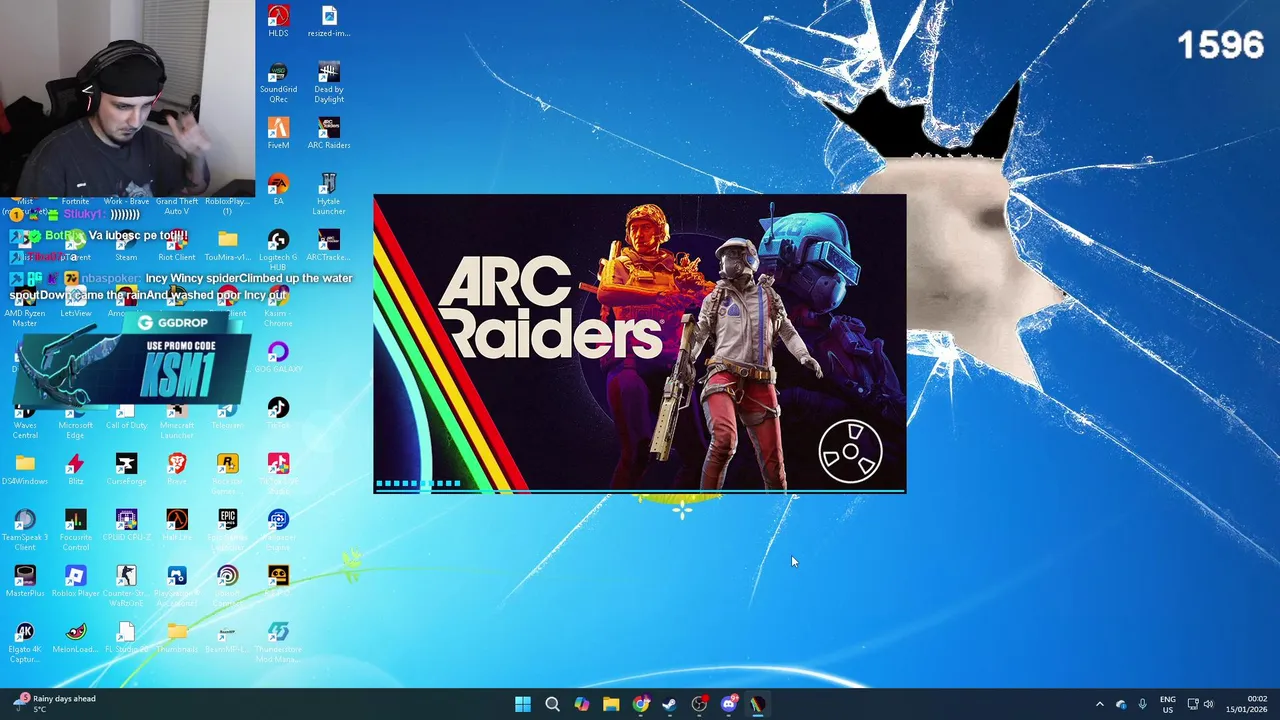Select the Thunderstore Mod Manager icon
1280x720 pixels.
[x=278, y=642]
